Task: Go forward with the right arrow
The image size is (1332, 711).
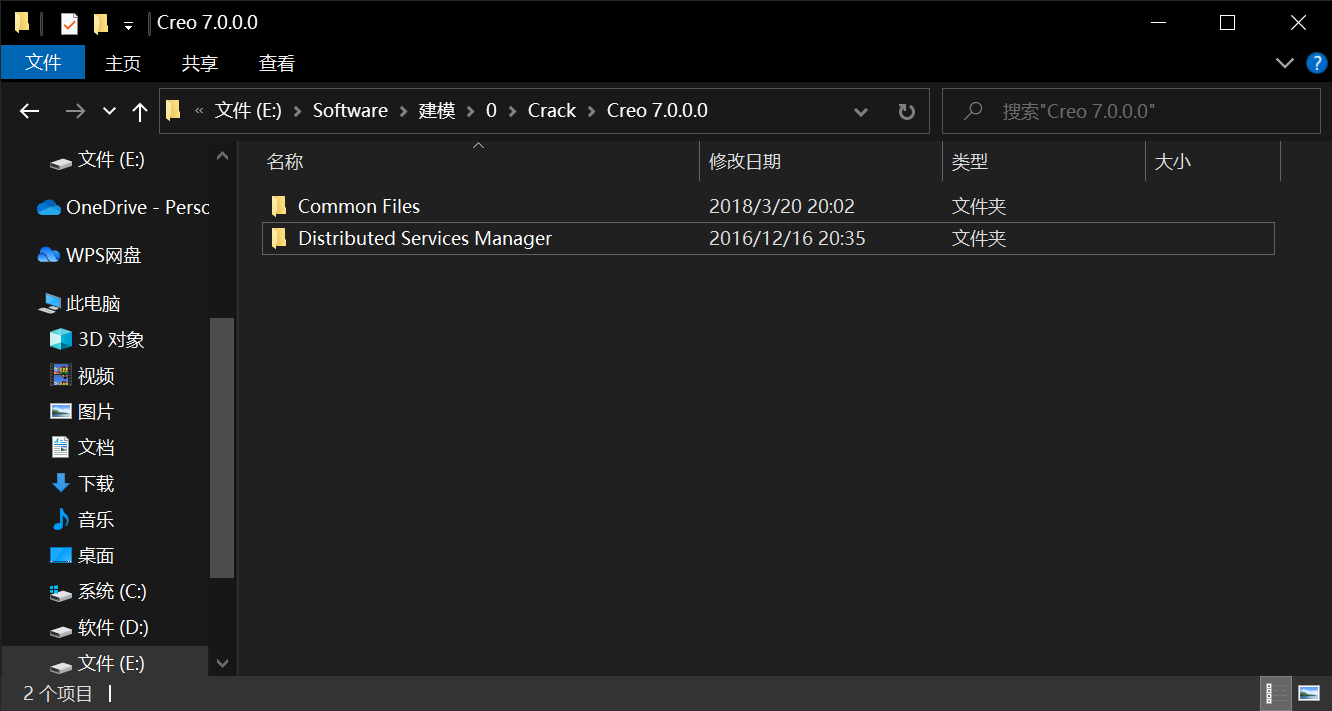Action: pyautogui.click(x=75, y=111)
